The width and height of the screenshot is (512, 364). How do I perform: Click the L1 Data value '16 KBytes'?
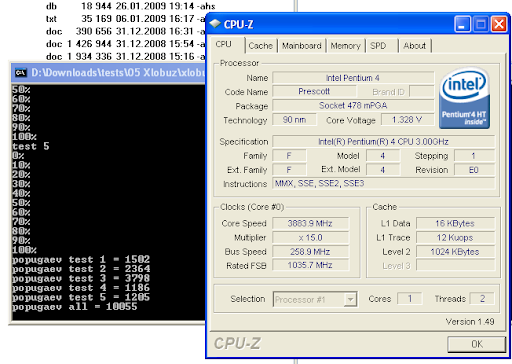pyautogui.click(x=455, y=223)
